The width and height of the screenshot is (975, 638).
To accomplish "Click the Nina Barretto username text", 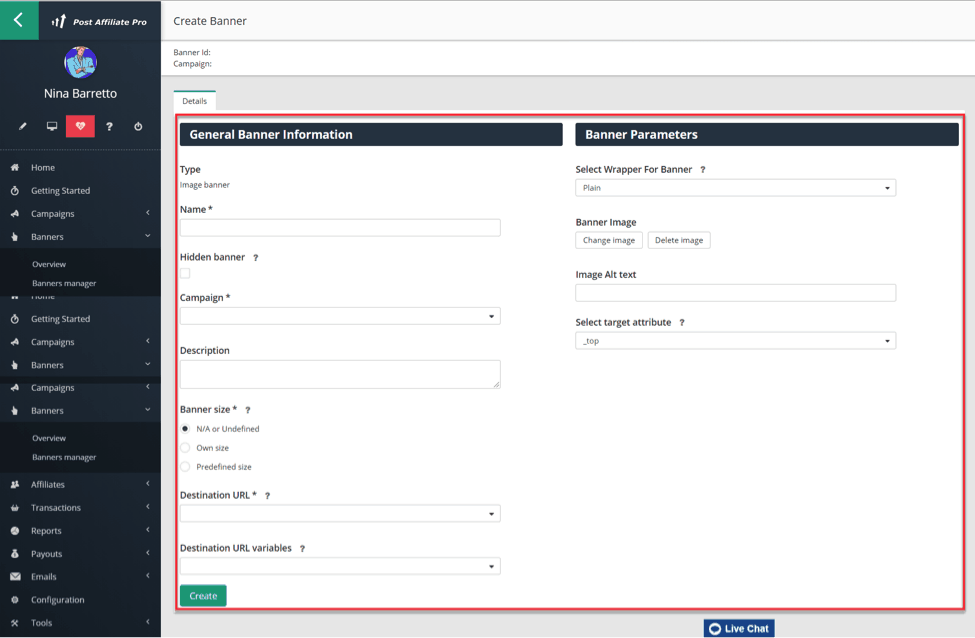I will [80, 93].
